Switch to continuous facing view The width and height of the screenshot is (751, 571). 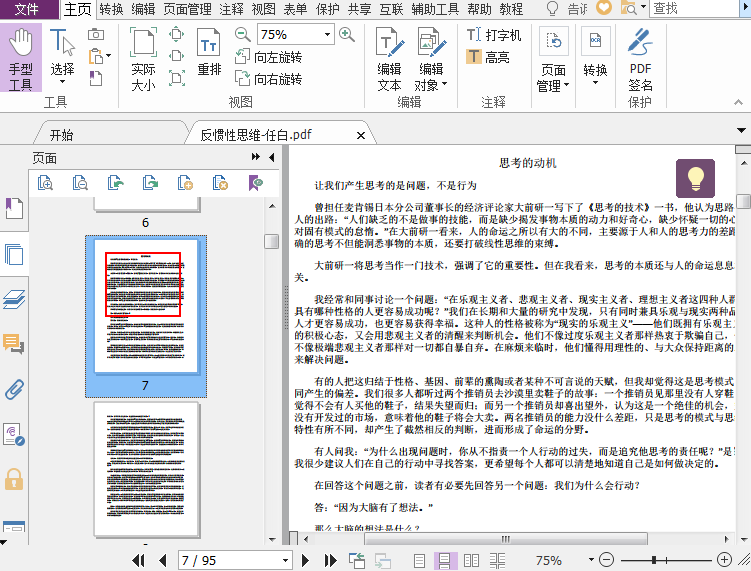tap(498, 560)
